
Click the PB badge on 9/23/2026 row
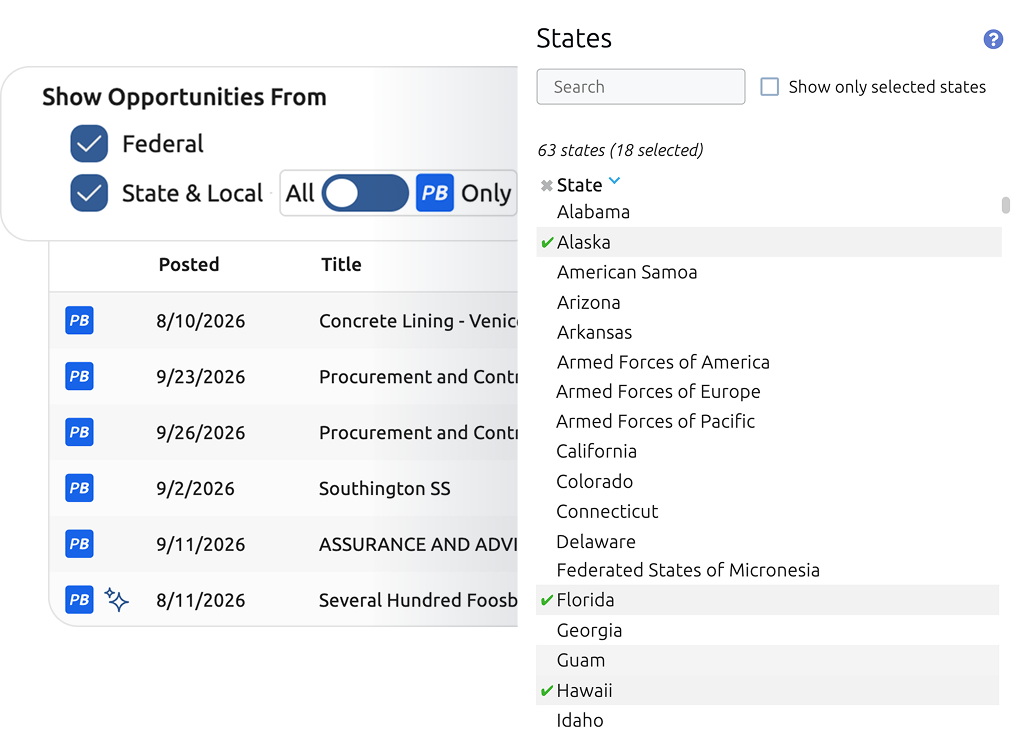click(x=79, y=376)
